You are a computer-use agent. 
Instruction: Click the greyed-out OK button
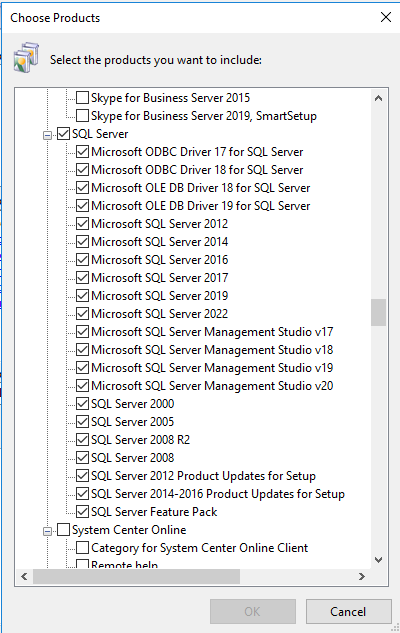[x=253, y=612]
